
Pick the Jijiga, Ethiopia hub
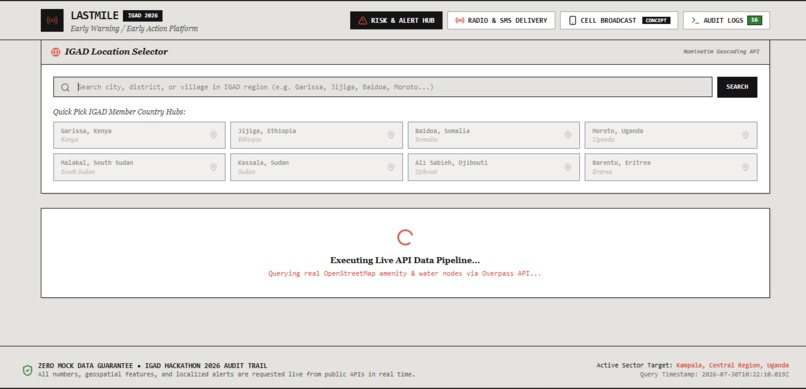click(x=316, y=135)
